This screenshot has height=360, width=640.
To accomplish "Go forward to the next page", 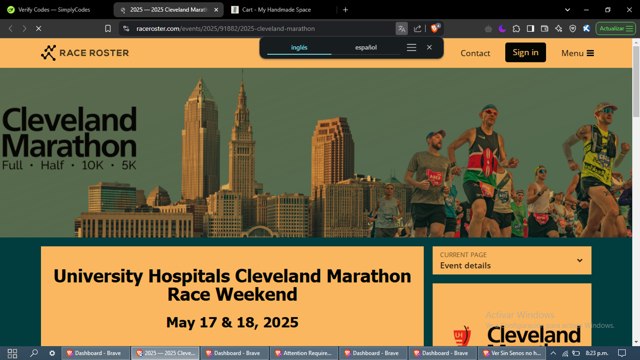I will tap(24, 29).
